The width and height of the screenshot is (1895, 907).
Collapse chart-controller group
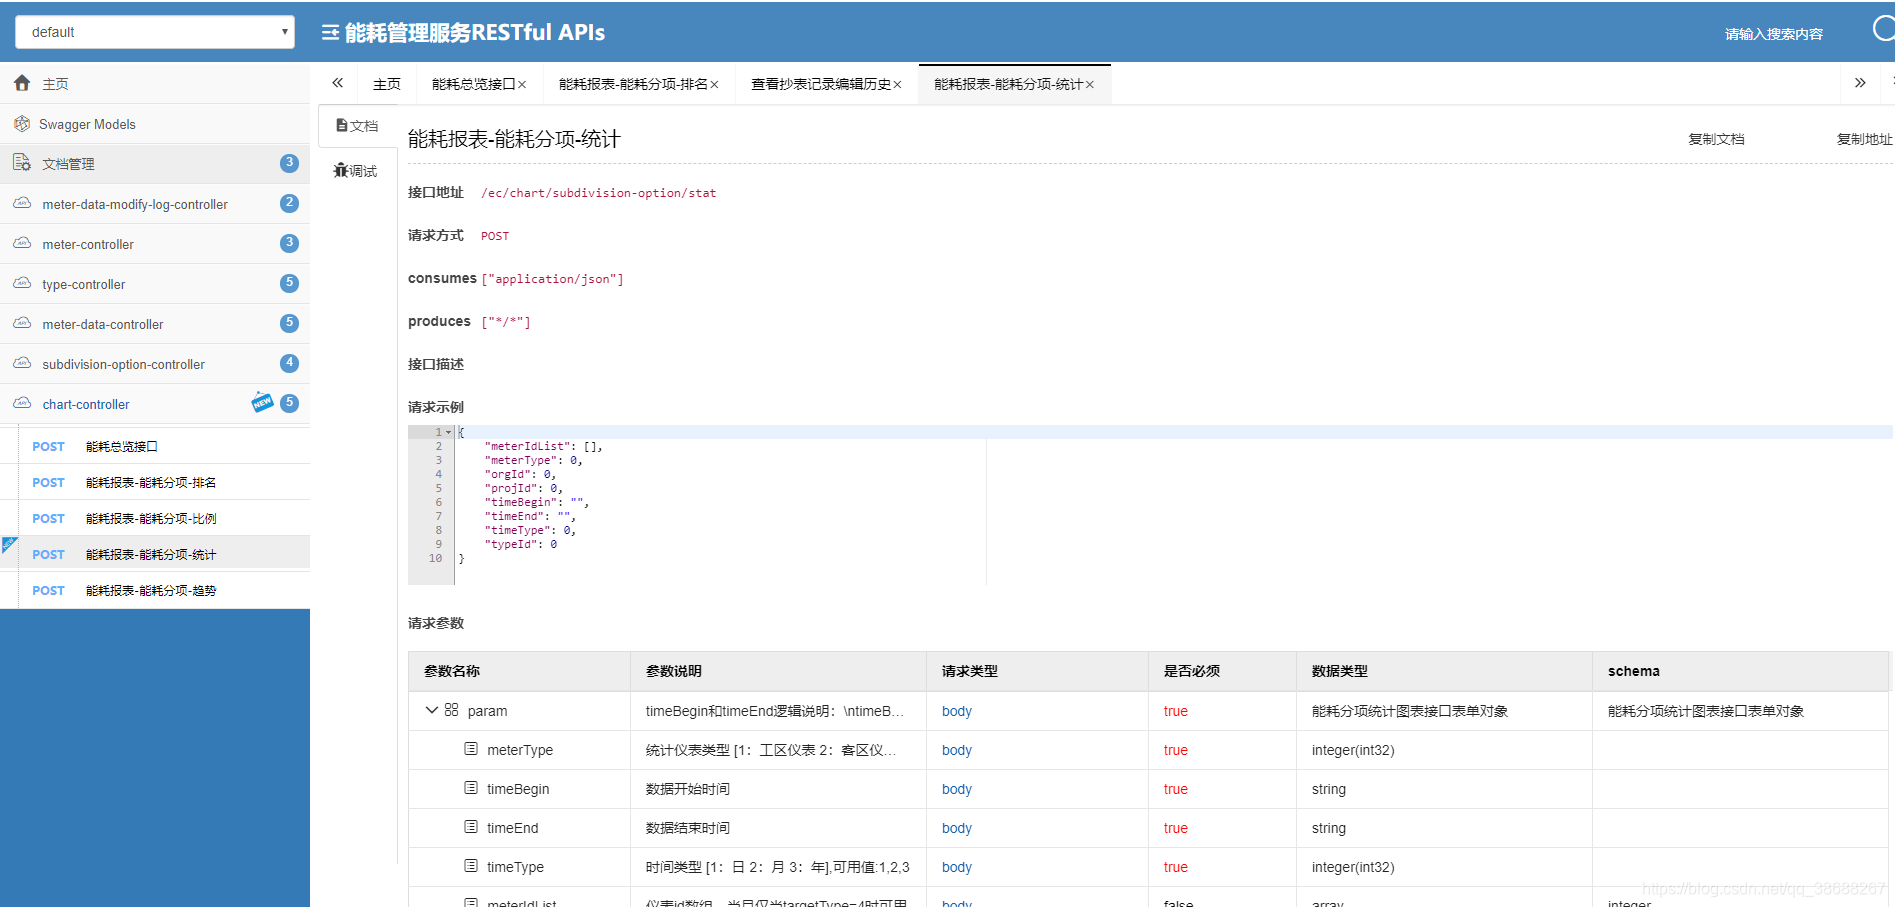point(155,404)
